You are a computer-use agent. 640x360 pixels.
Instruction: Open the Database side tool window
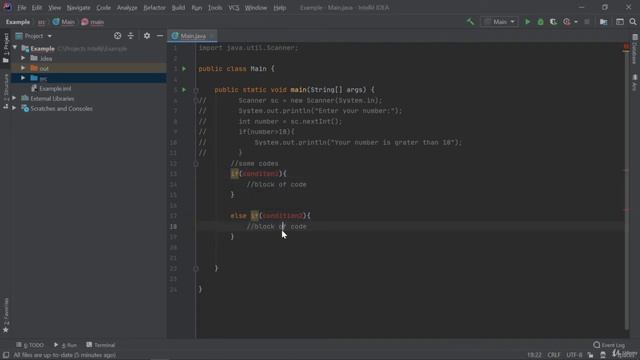634,49
